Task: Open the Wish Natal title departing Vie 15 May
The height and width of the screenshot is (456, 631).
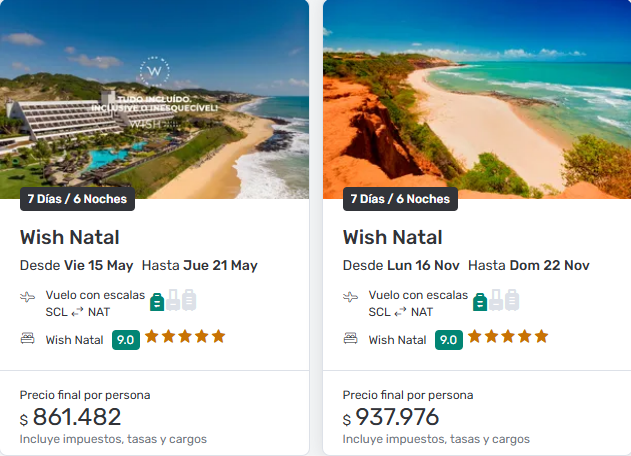Action: tap(69, 237)
